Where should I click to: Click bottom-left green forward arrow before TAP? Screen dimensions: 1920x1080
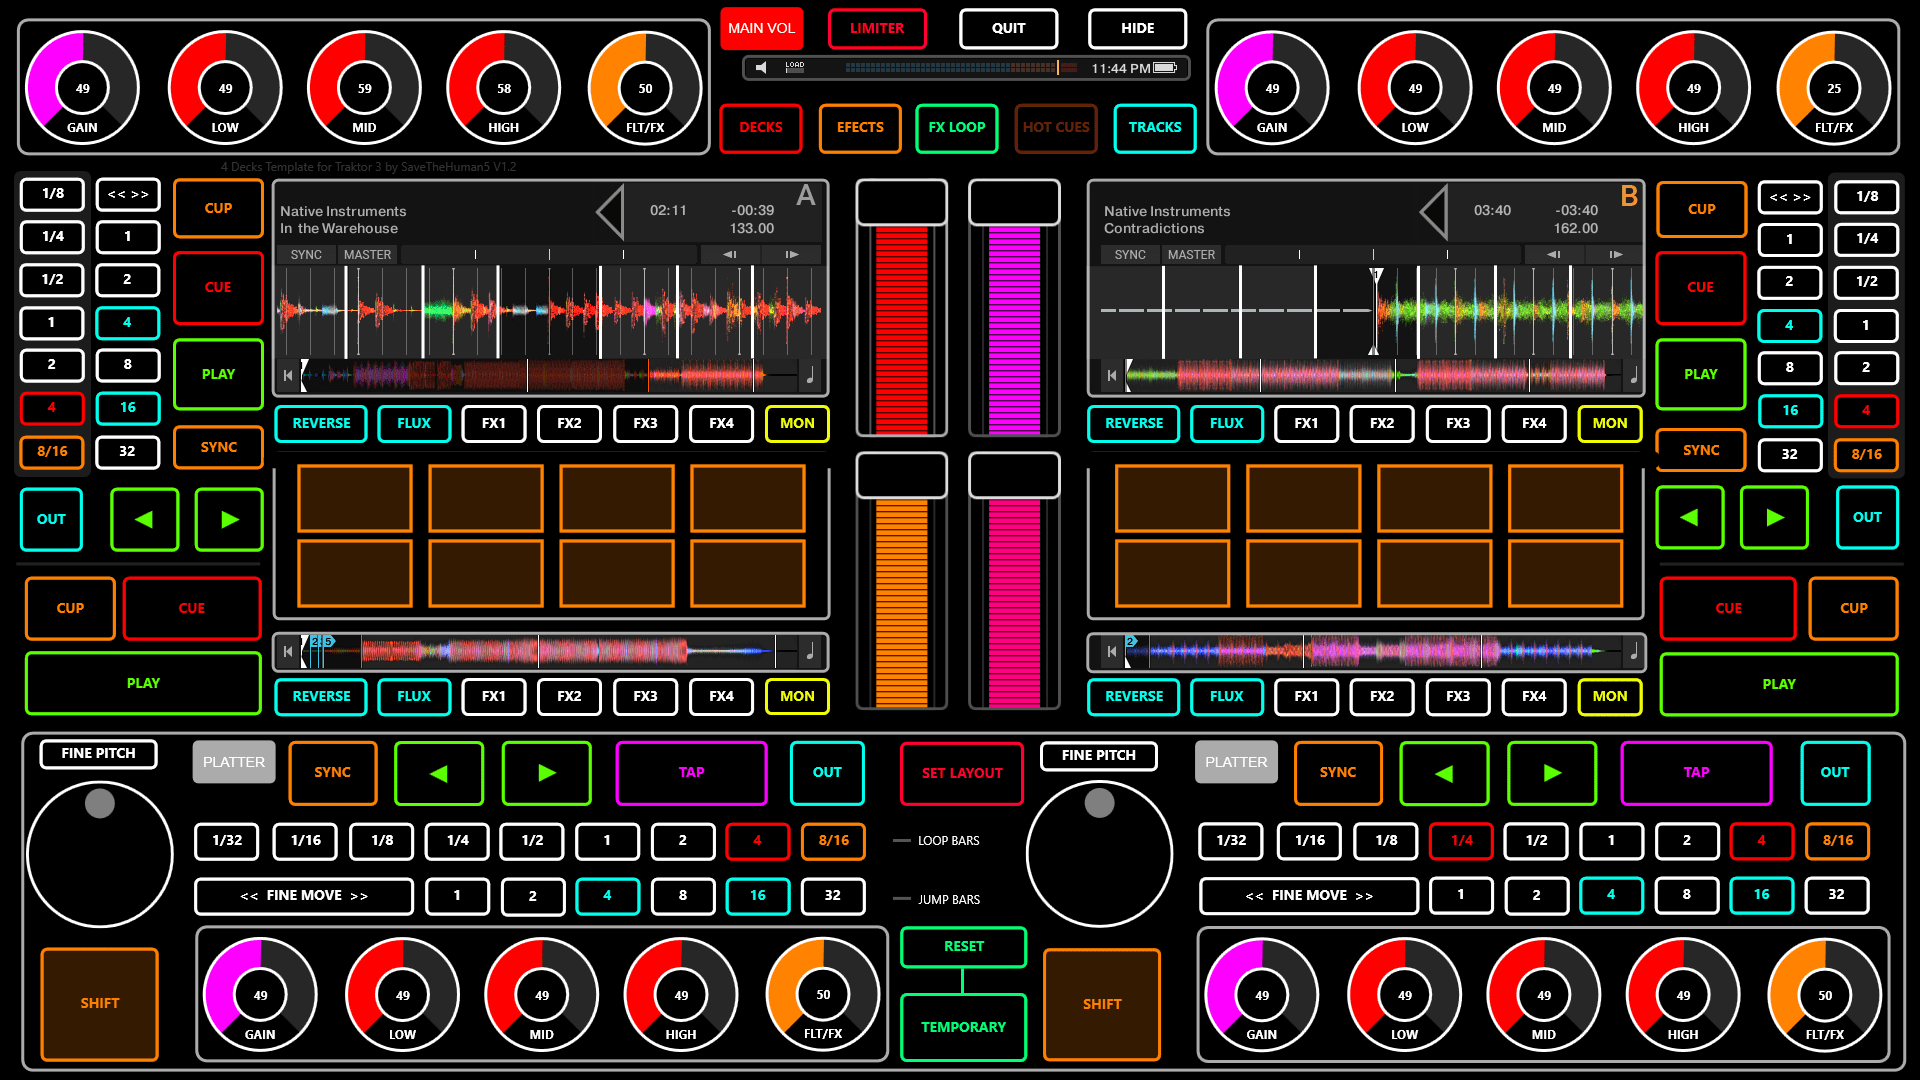[x=546, y=773]
